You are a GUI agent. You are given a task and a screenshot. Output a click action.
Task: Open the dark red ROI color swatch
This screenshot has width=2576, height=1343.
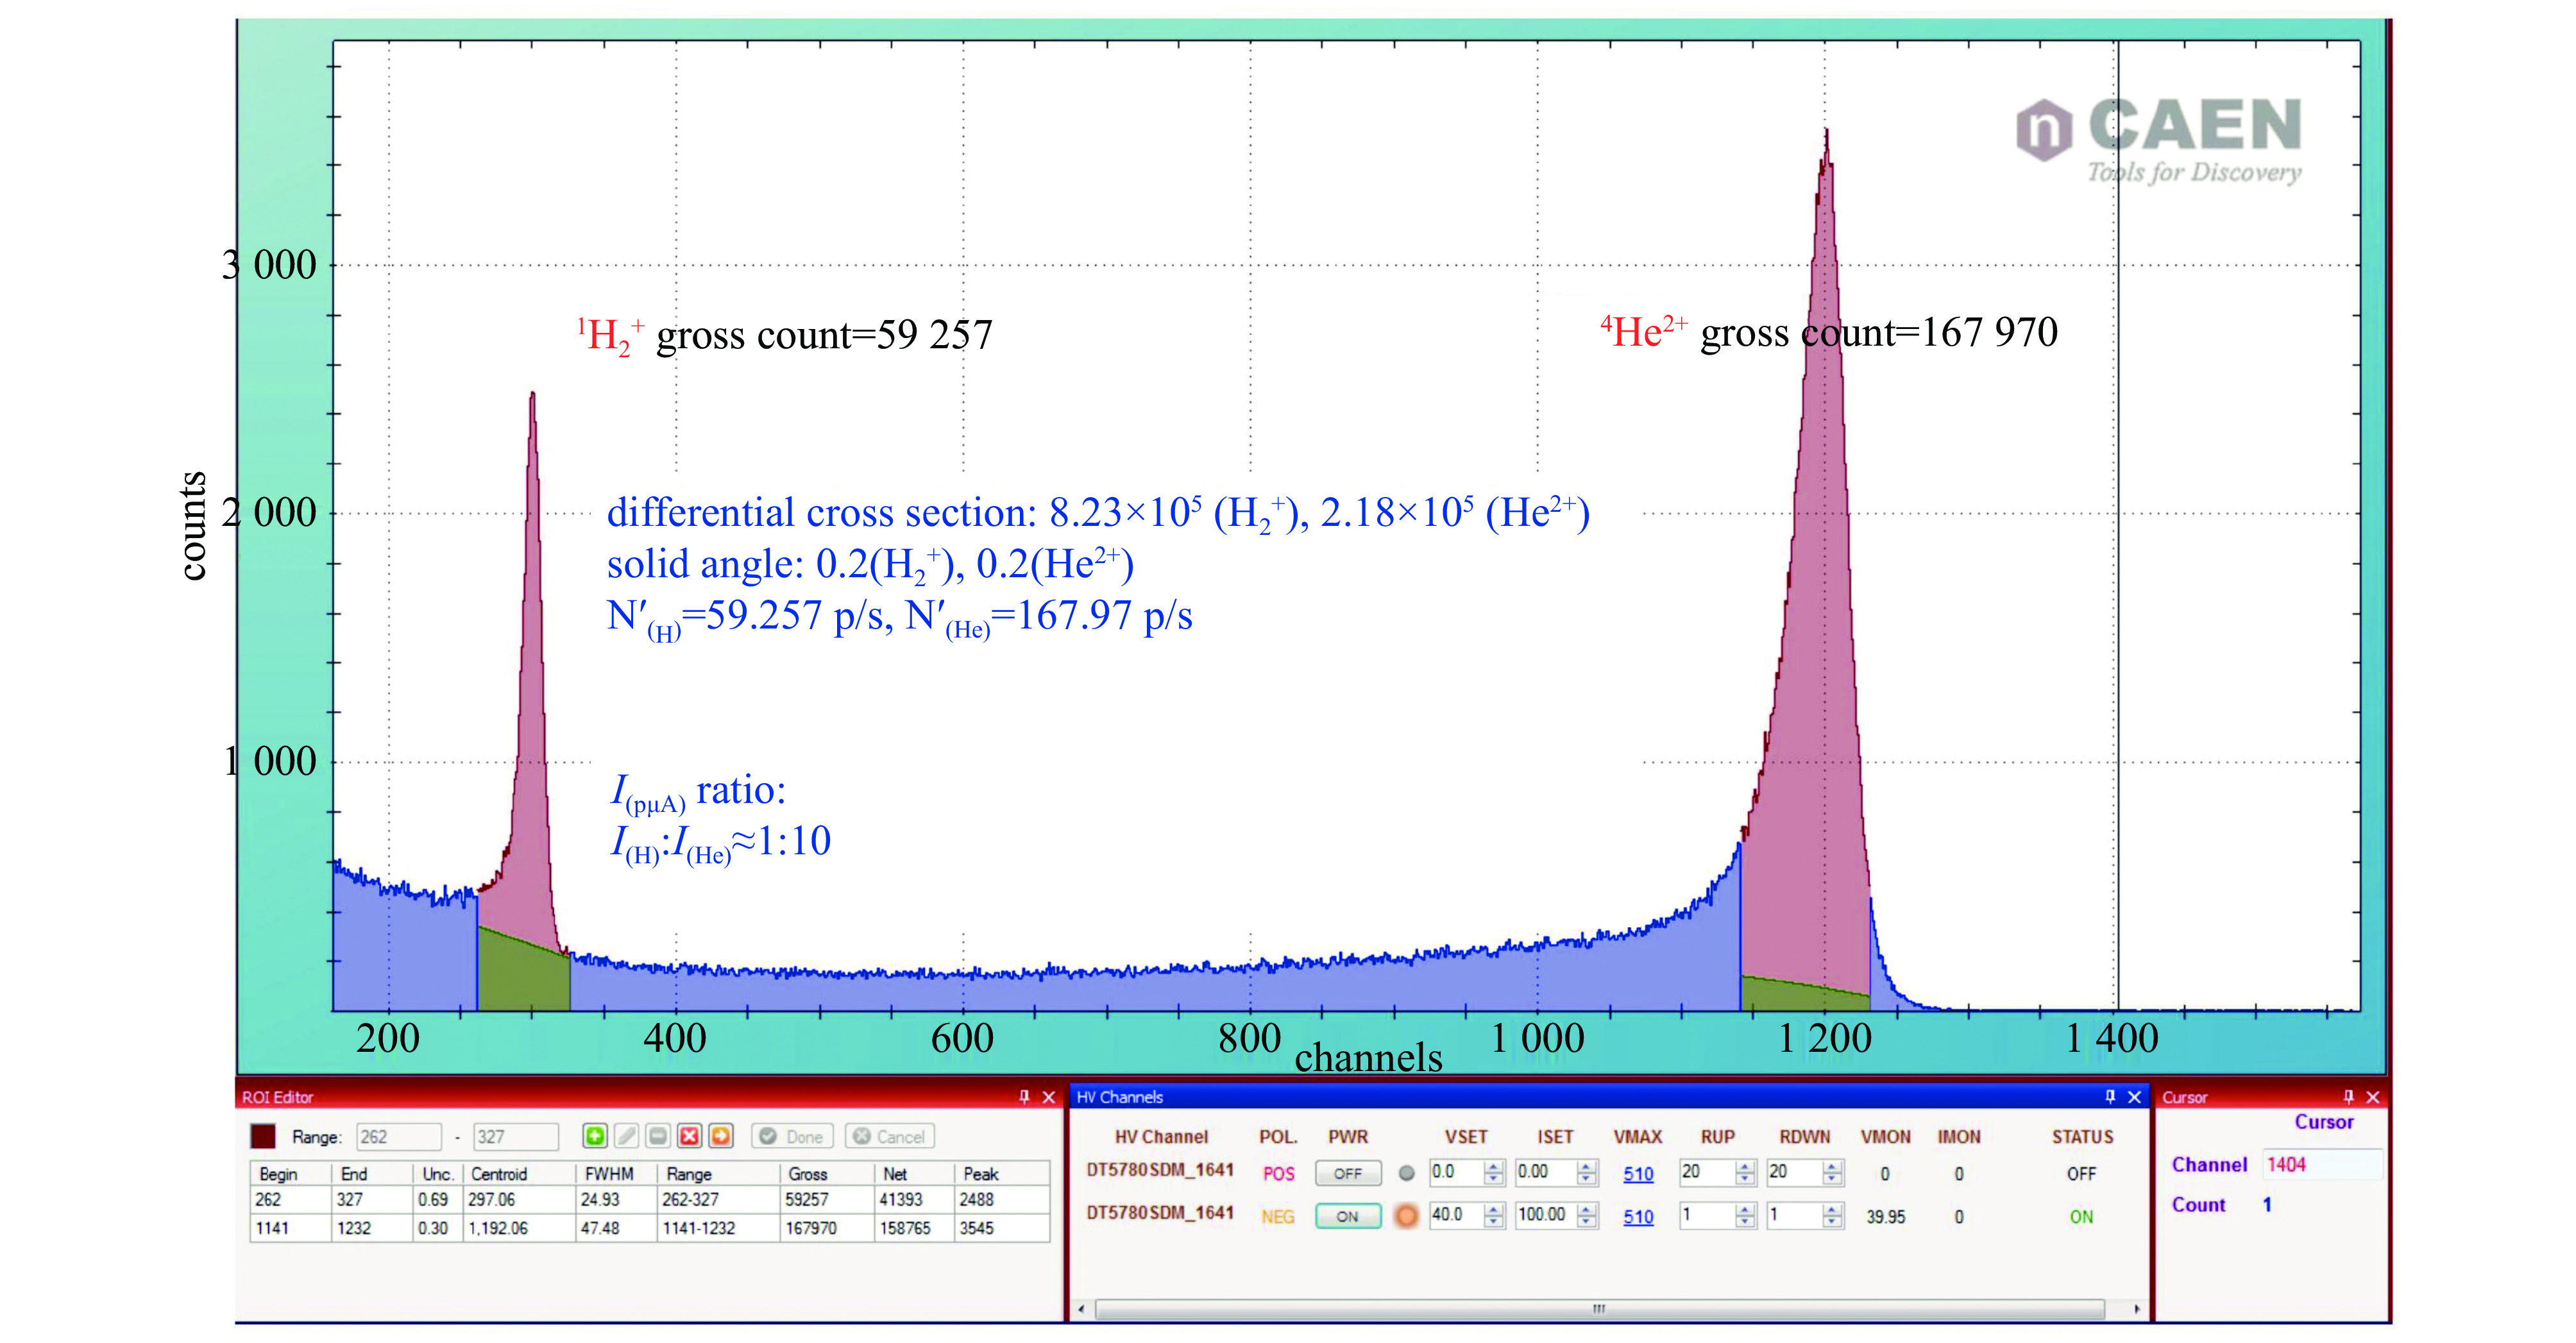[x=263, y=1136]
